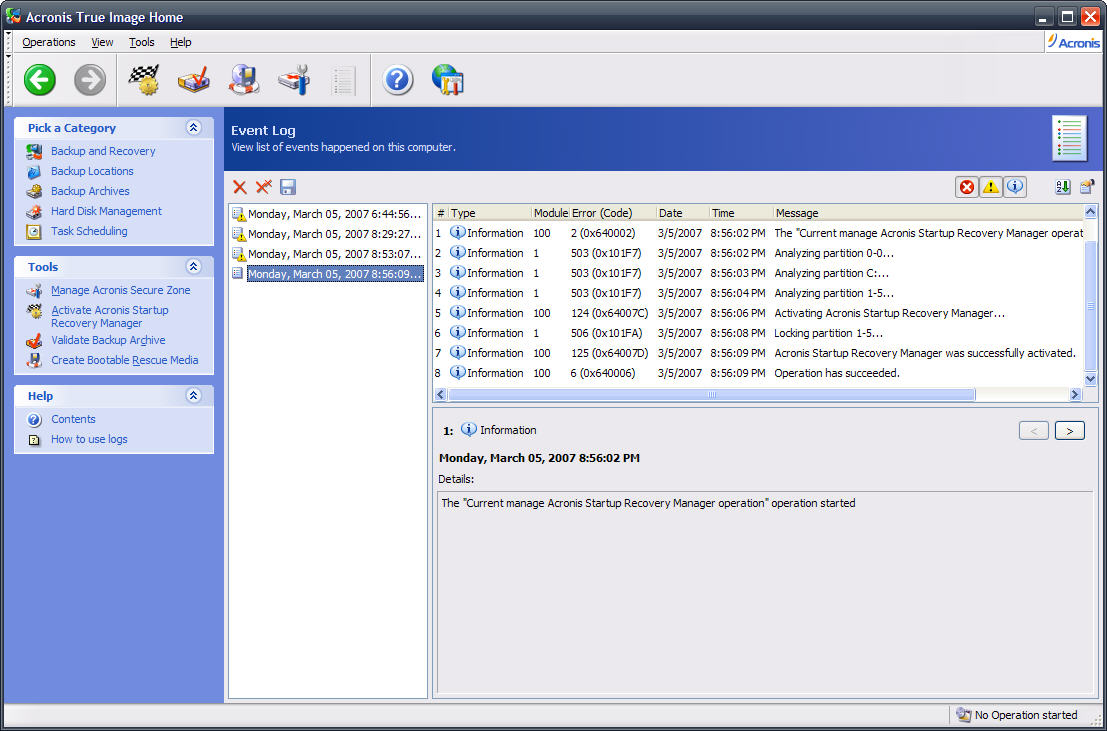1107x731 pixels.
Task: Click the greyed-out log list toolbar icon
Action: pos(344,81)
